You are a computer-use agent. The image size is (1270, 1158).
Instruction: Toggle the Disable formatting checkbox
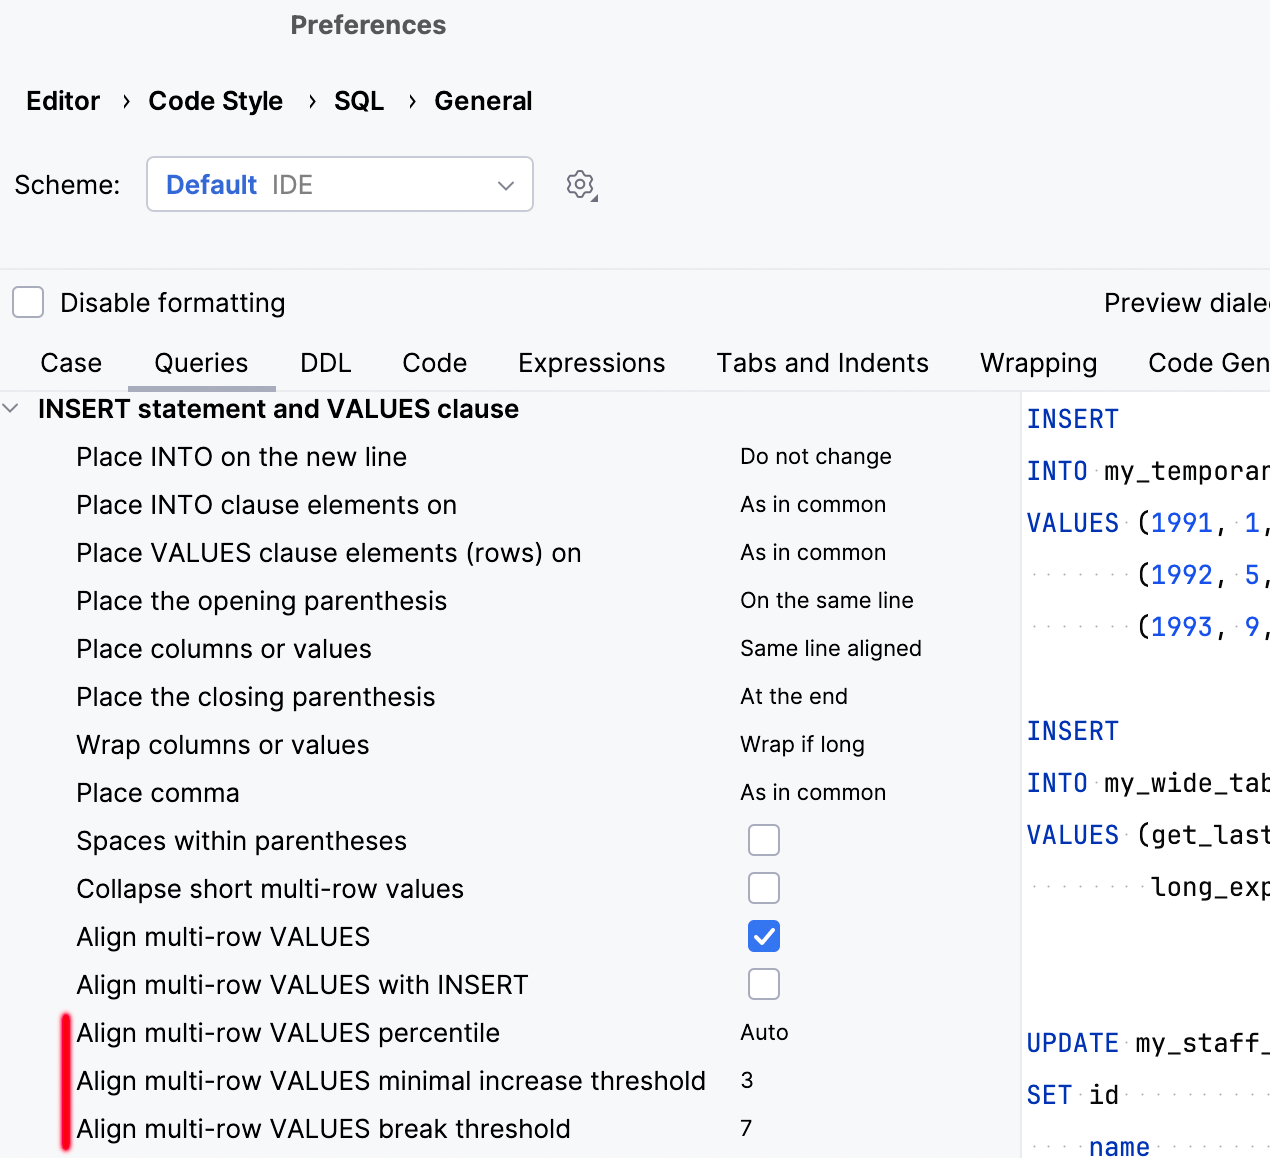tap(28, 302)
